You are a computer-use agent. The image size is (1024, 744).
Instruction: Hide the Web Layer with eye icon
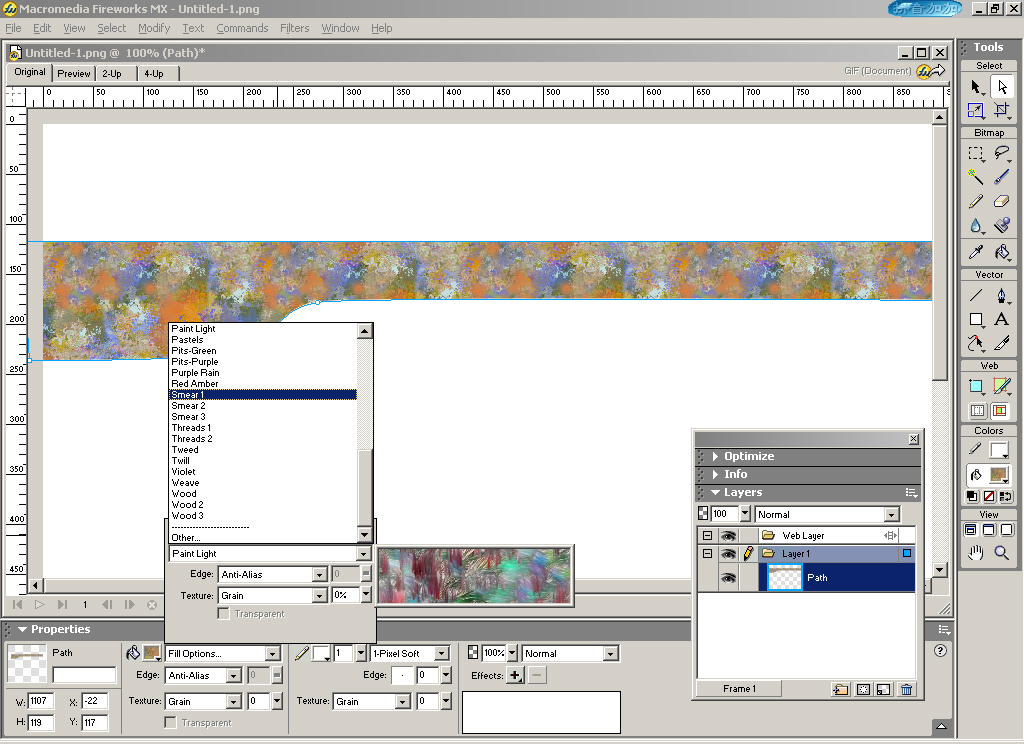[x=728, y=536]
